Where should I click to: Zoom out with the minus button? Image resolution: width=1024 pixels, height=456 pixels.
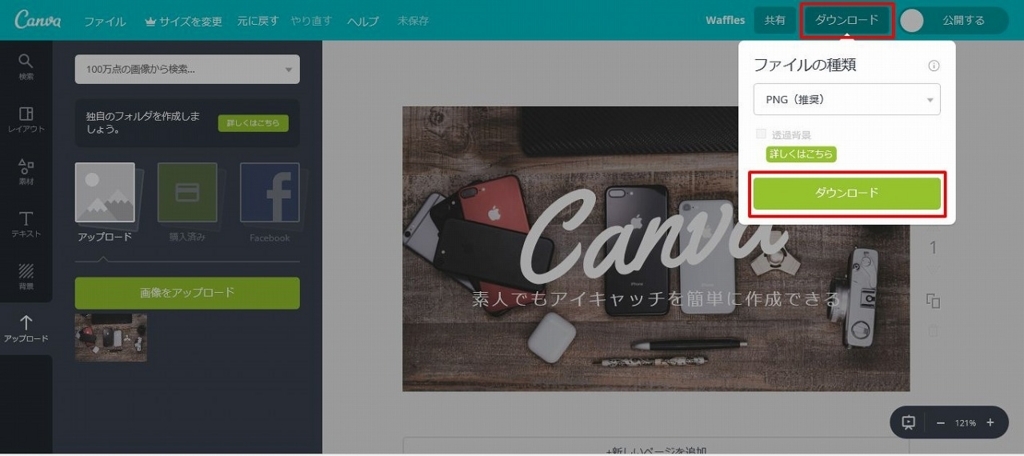(x=940, y=423)
